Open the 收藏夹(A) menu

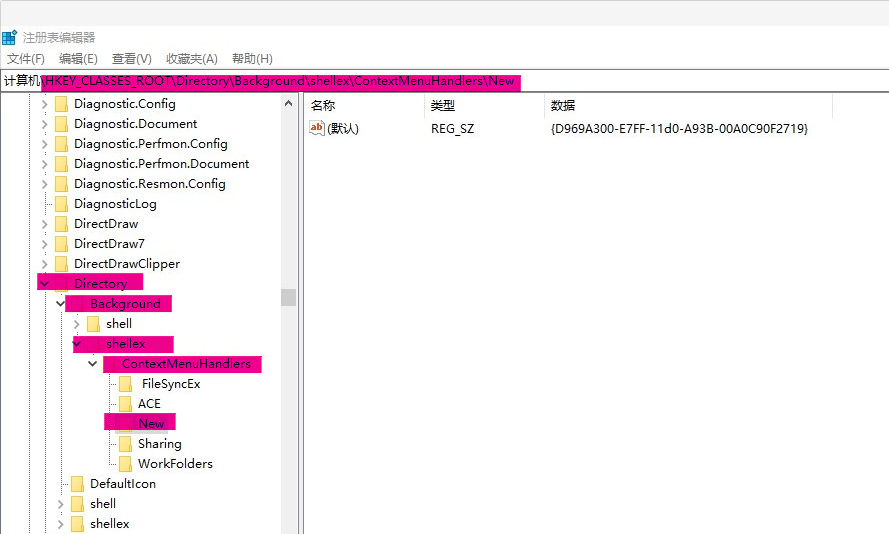pyautogui.click(x=191, y=59)
